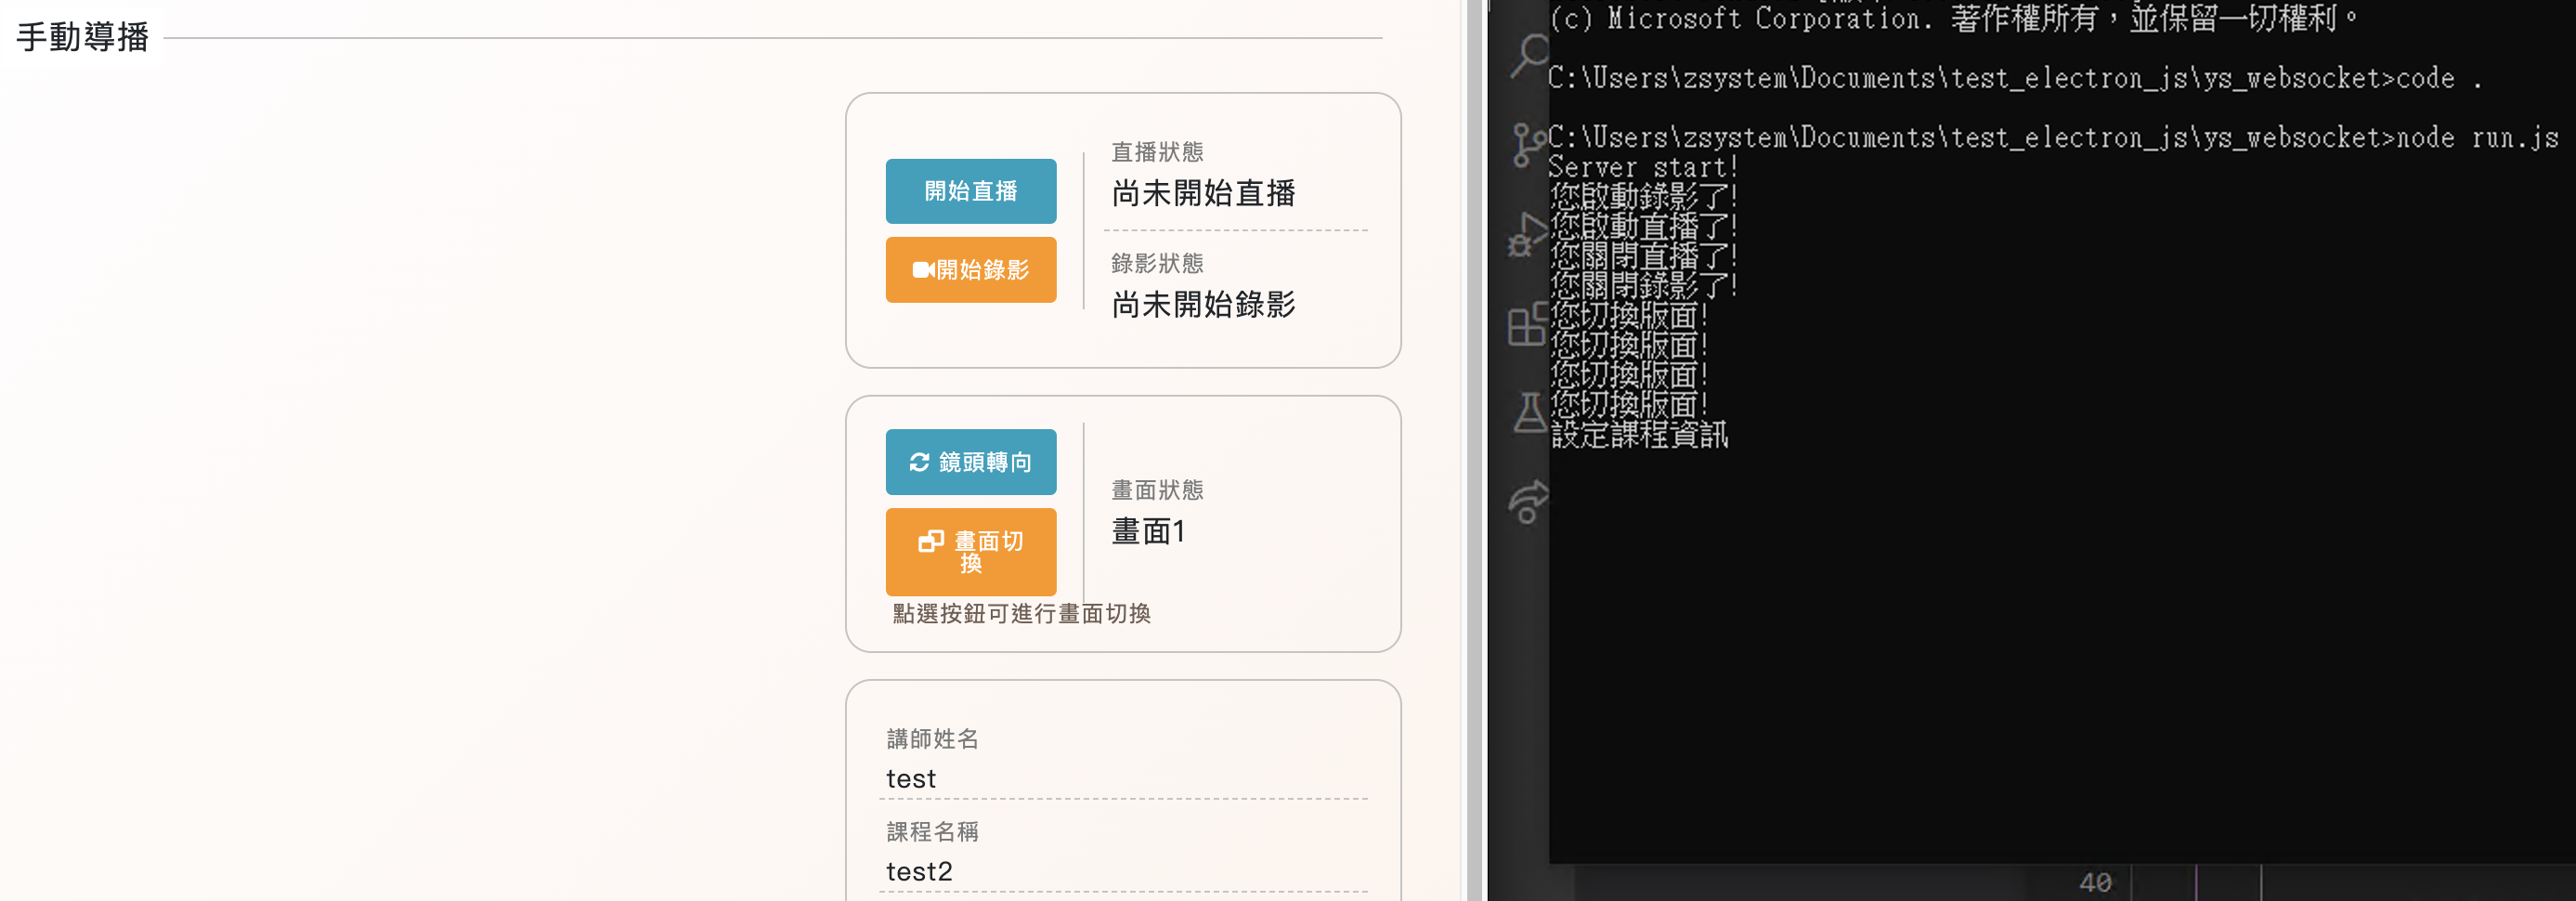Click the 畫面狀態 label
Screen dimensions: 2576x901
(1157, 490)
